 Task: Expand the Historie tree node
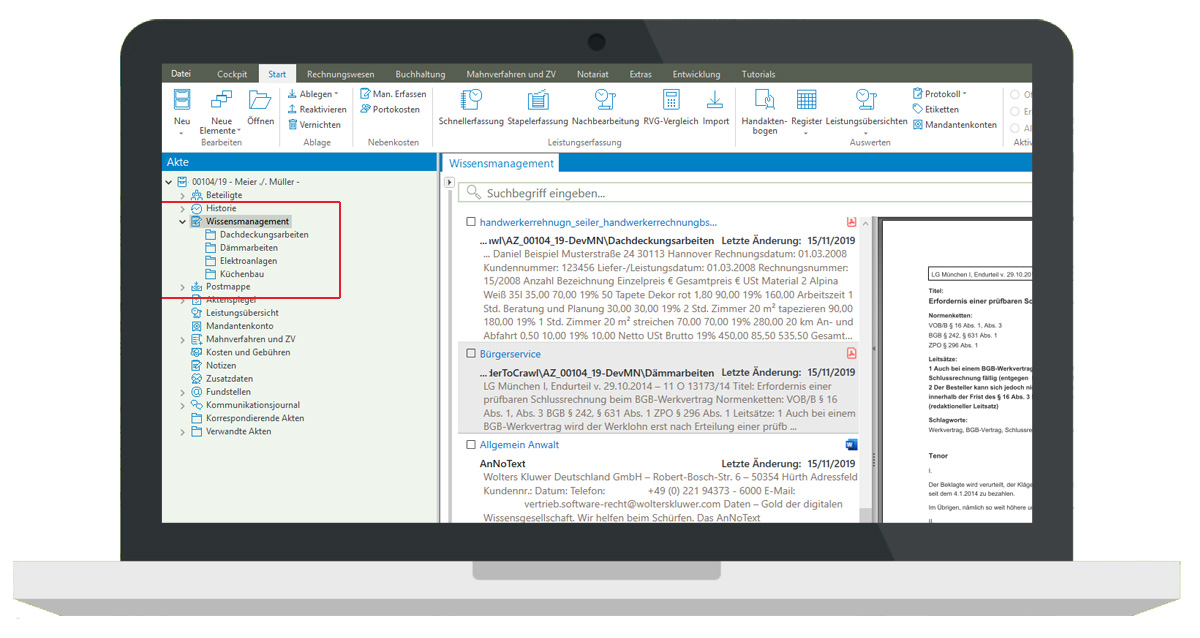click(182, 209)
